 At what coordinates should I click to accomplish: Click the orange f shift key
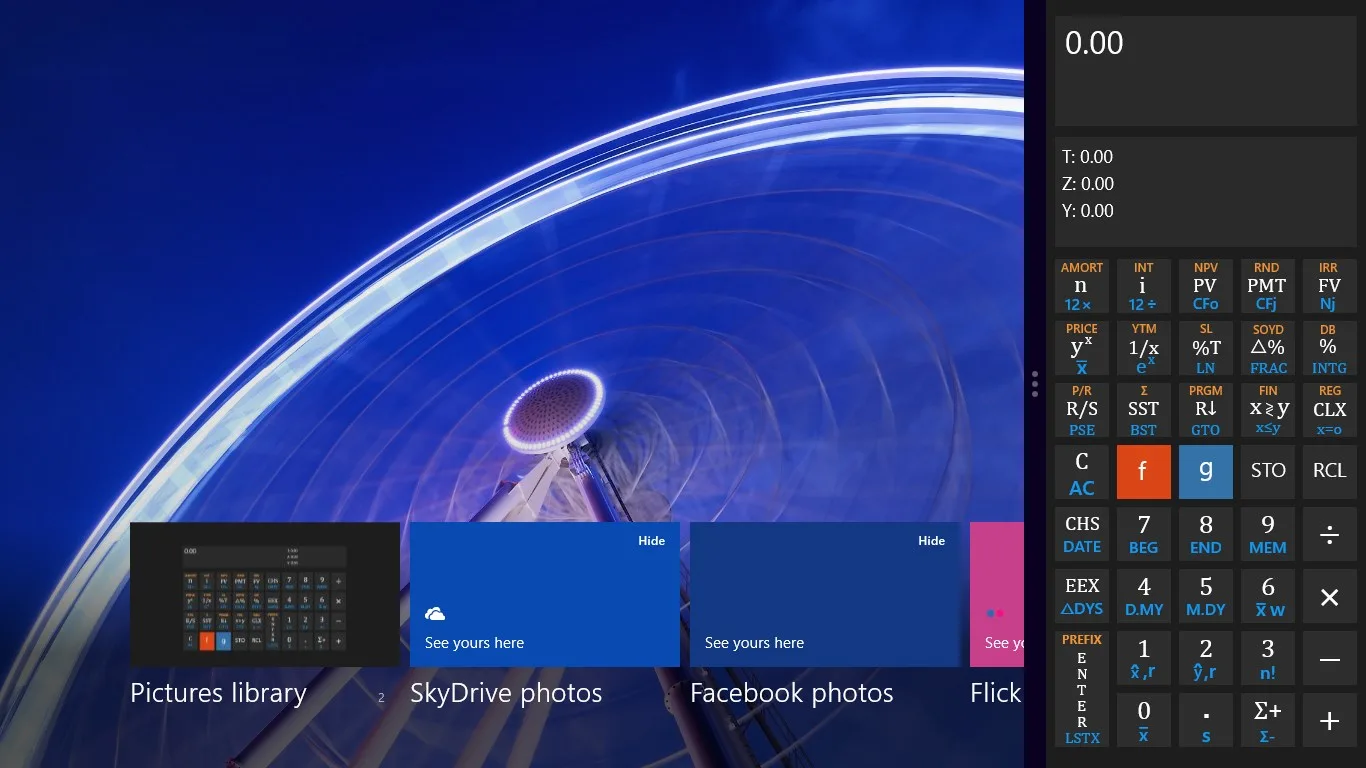tap(1143, 472)
